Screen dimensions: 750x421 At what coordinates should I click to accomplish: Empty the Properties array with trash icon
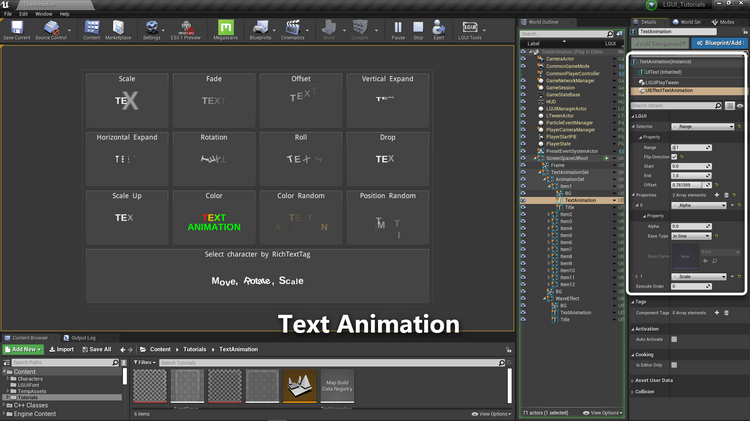tap(726, 195)
